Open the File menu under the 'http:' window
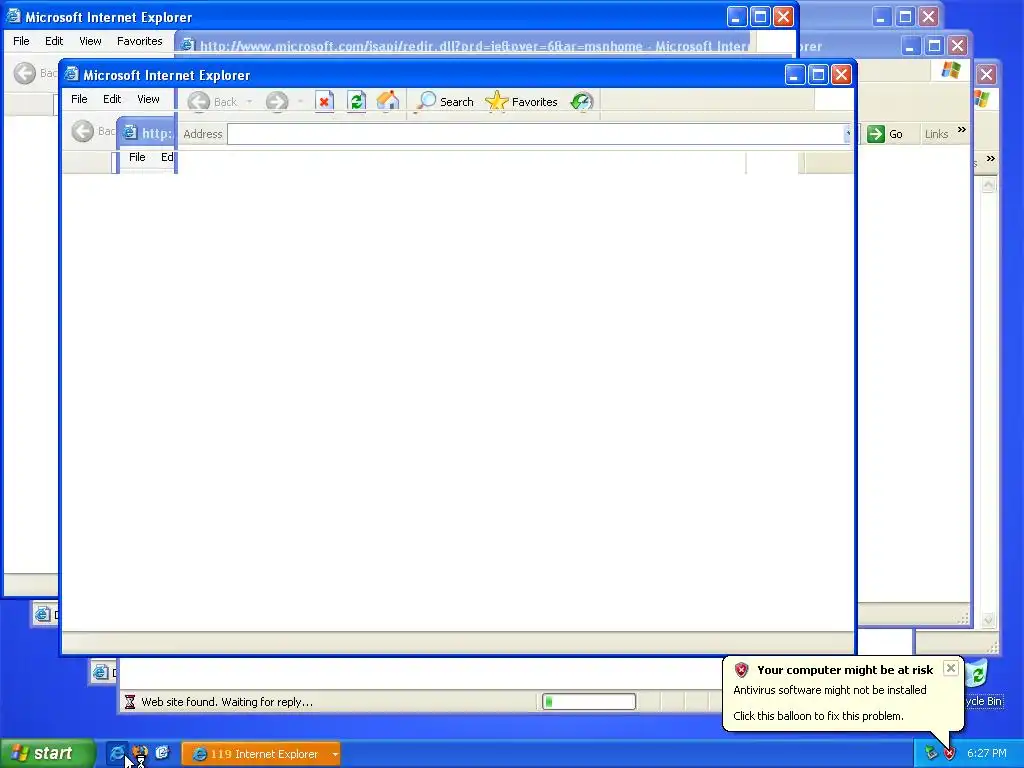 137,157
